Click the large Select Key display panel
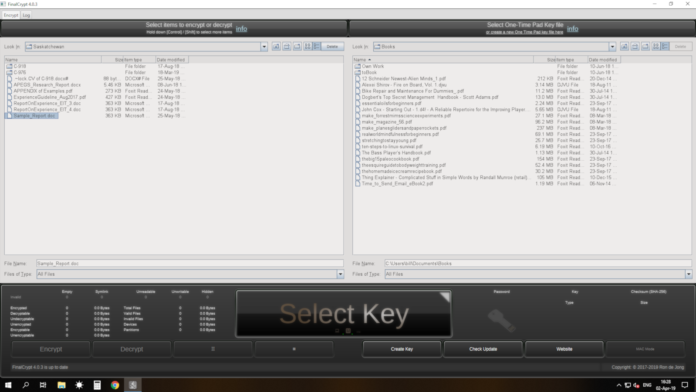Screen dimensions: 696x392 coord(344,314)
